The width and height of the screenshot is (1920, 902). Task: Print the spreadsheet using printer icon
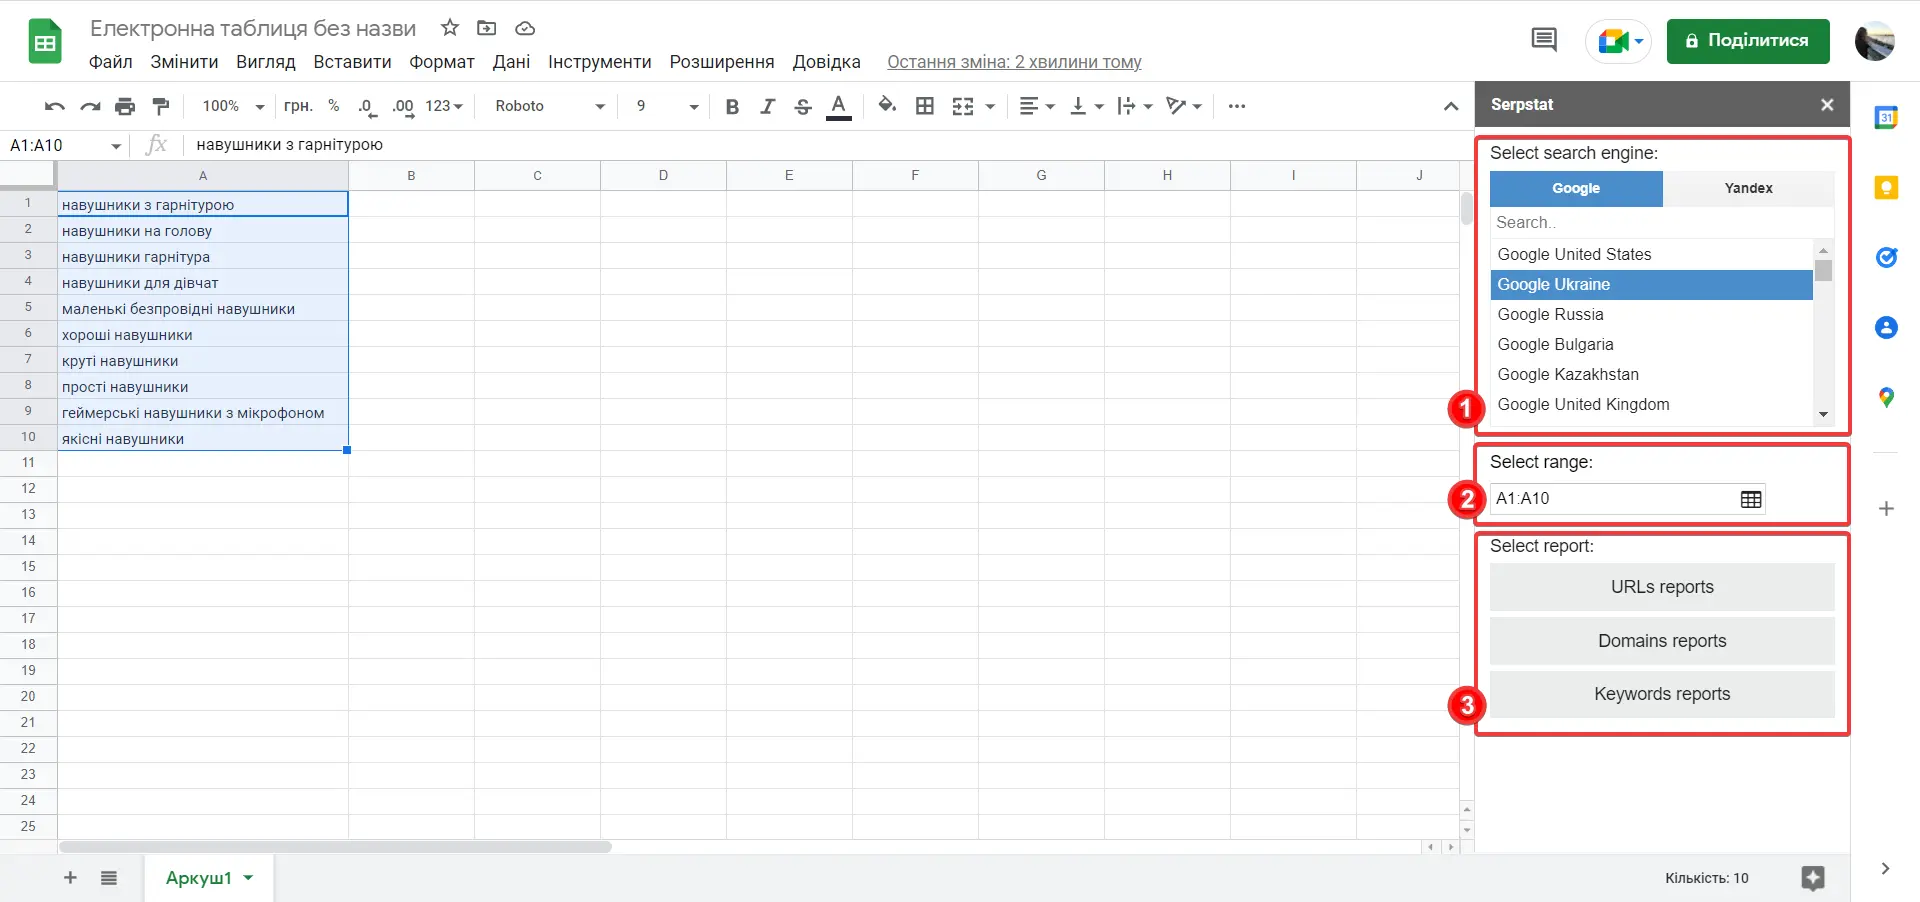pyautogui.click(x=125, y=106)
